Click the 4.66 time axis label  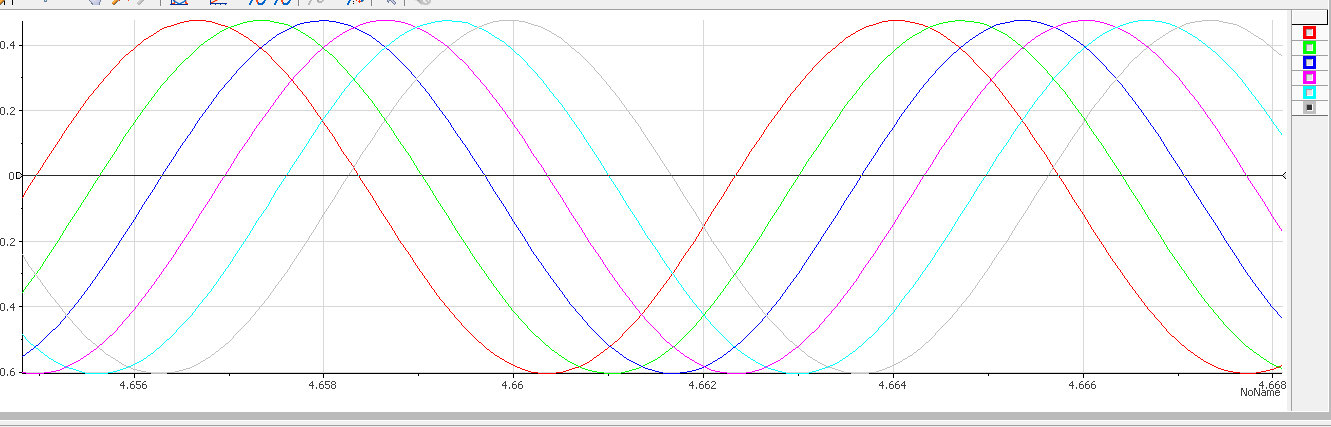click(513, 385)
